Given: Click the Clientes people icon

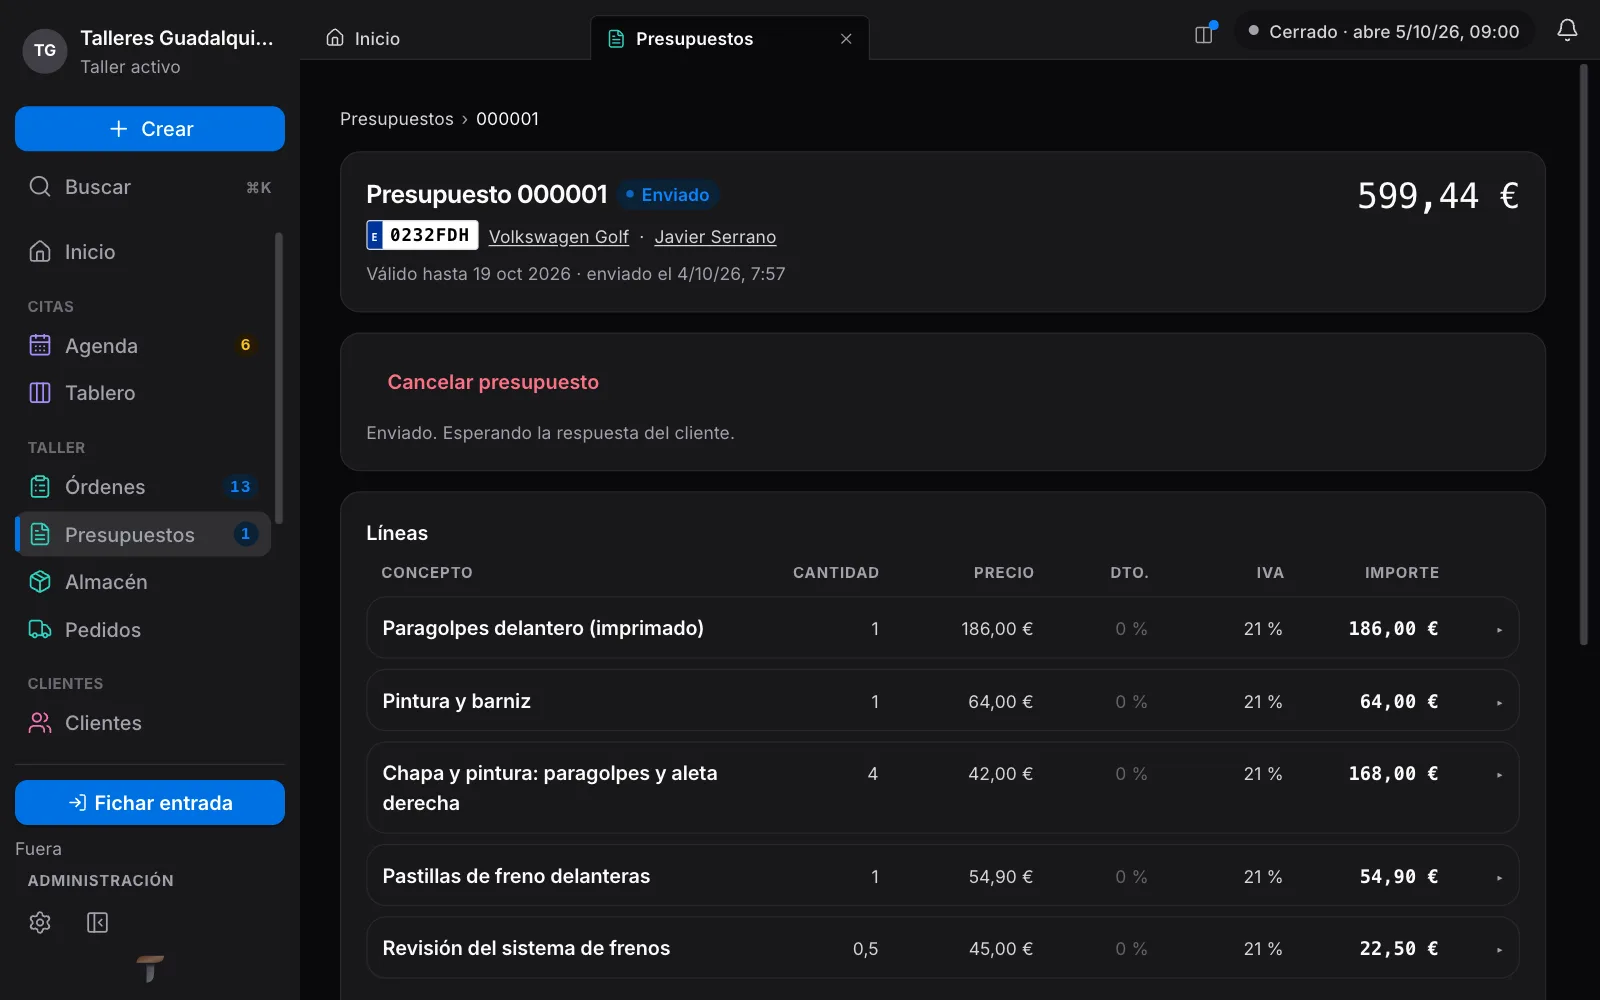Looking at the screenshot, I should tap(40, 723).
